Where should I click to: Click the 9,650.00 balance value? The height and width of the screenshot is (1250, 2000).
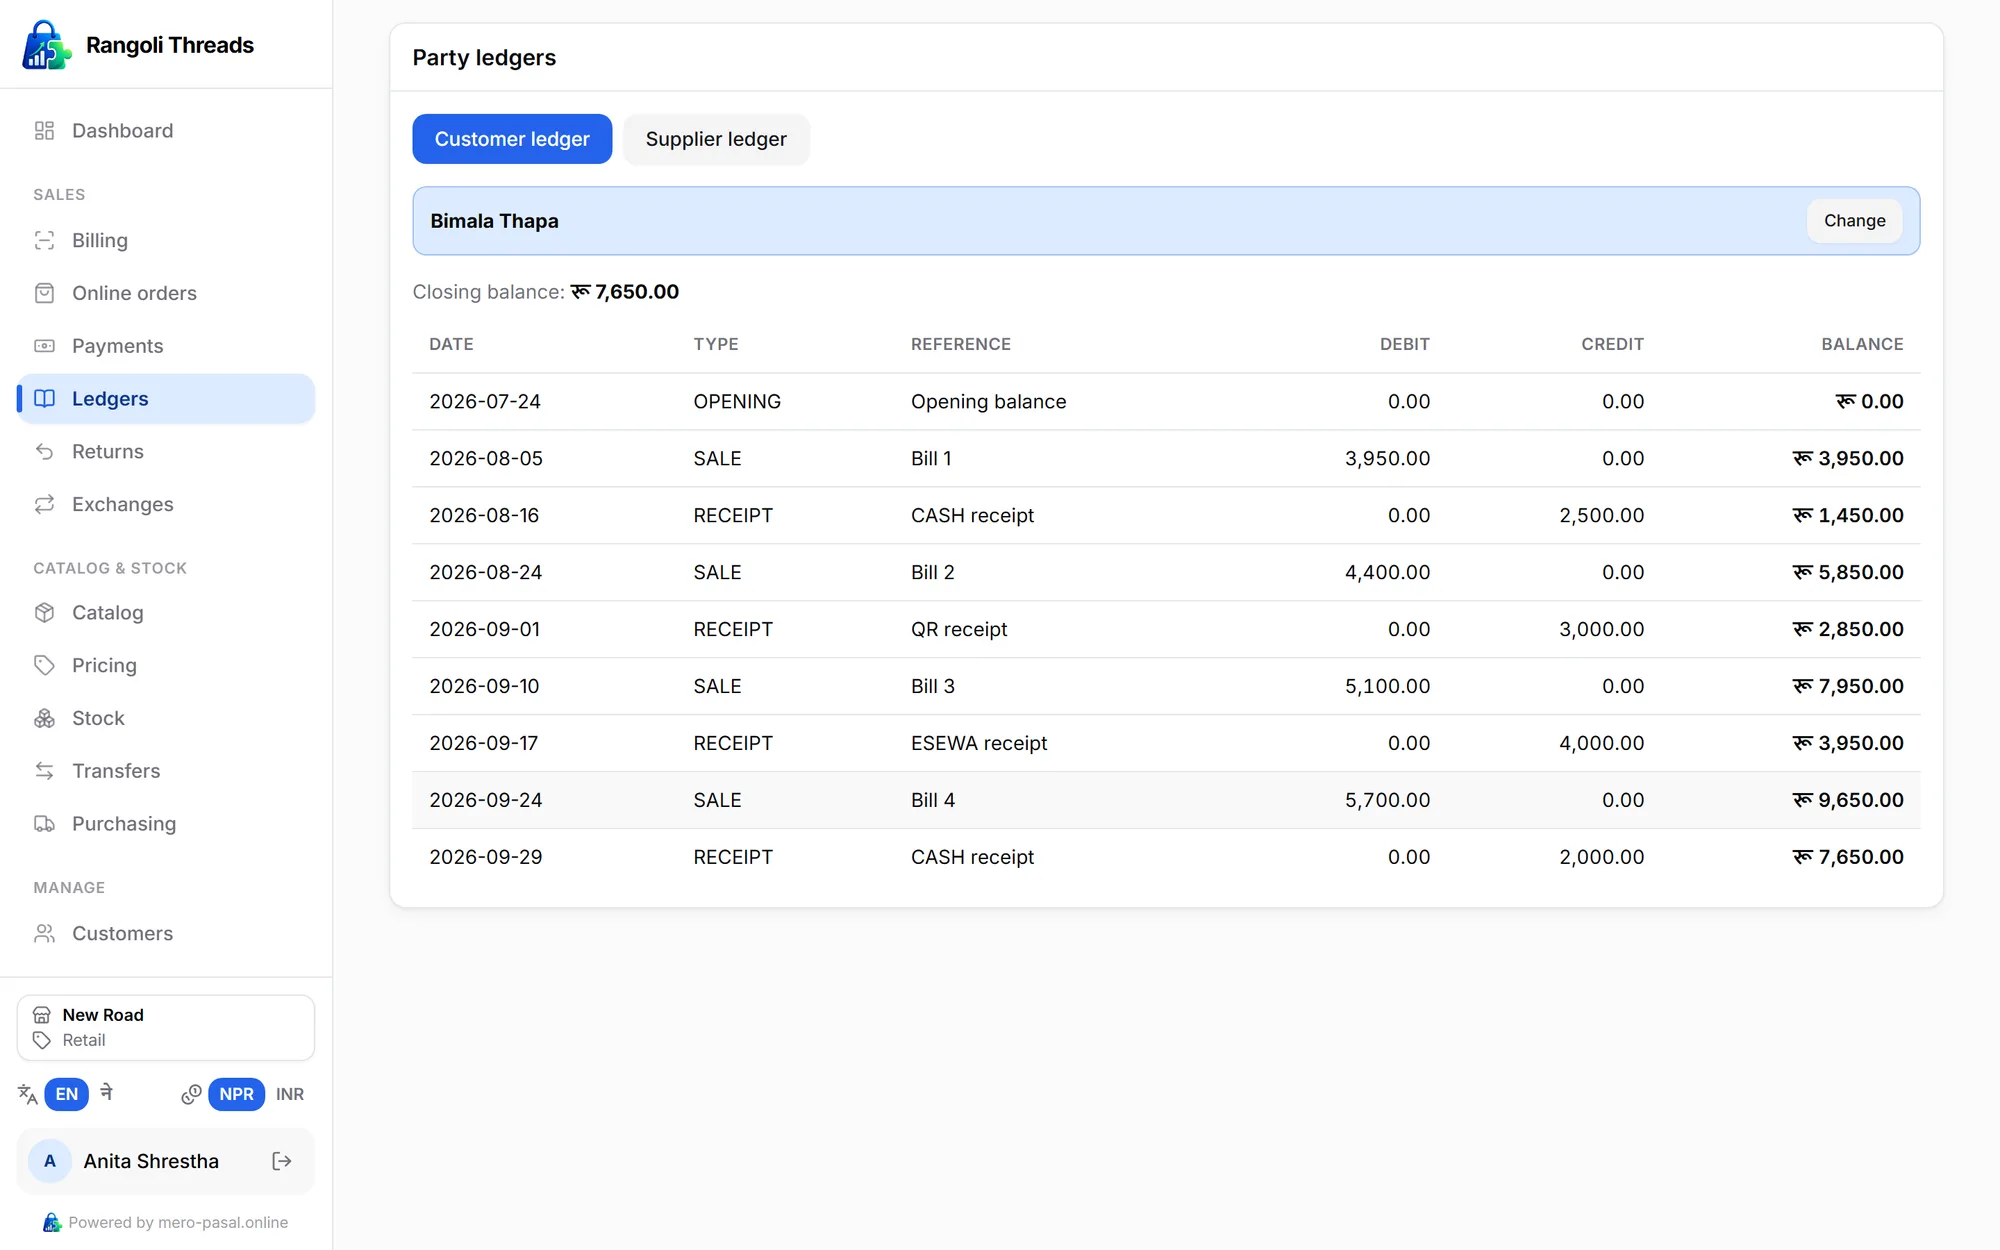tap(1848, 800)
